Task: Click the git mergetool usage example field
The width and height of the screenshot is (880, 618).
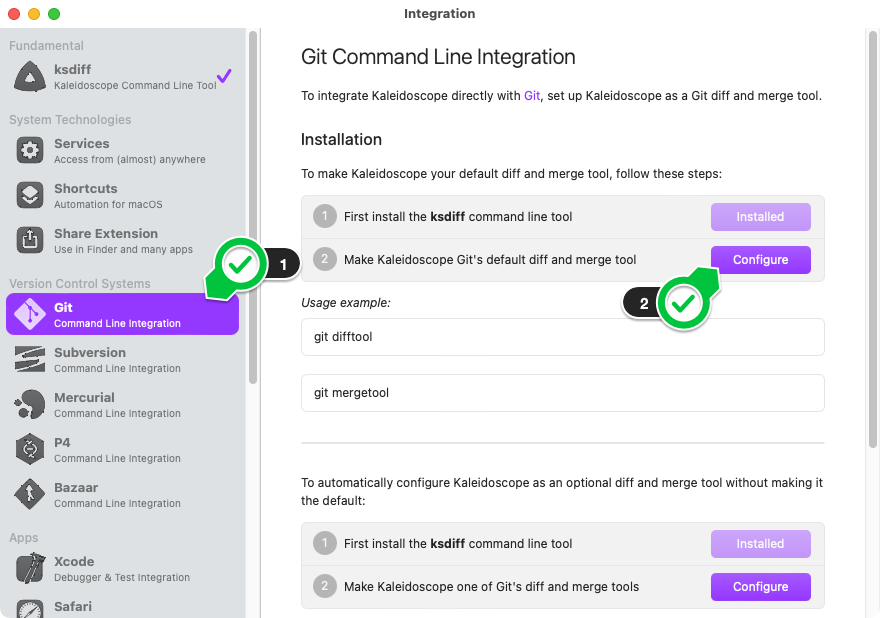Action: pos(562,393)
